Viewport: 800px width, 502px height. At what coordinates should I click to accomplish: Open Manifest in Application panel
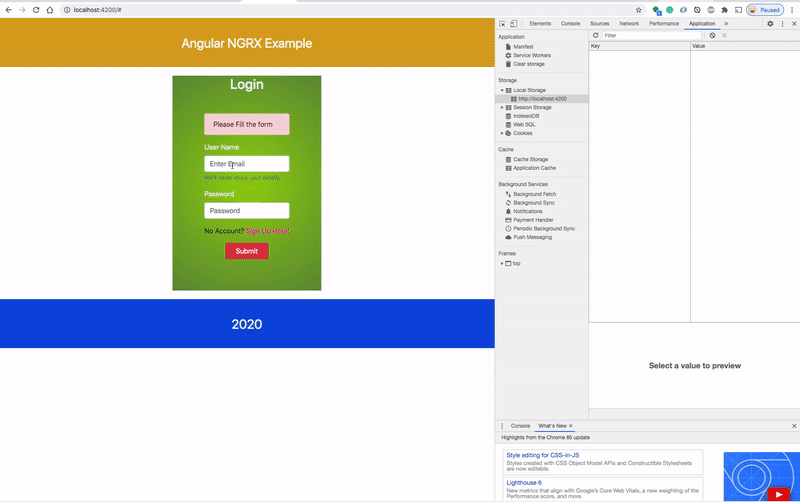pyautogui.click(x=523, y=46)
